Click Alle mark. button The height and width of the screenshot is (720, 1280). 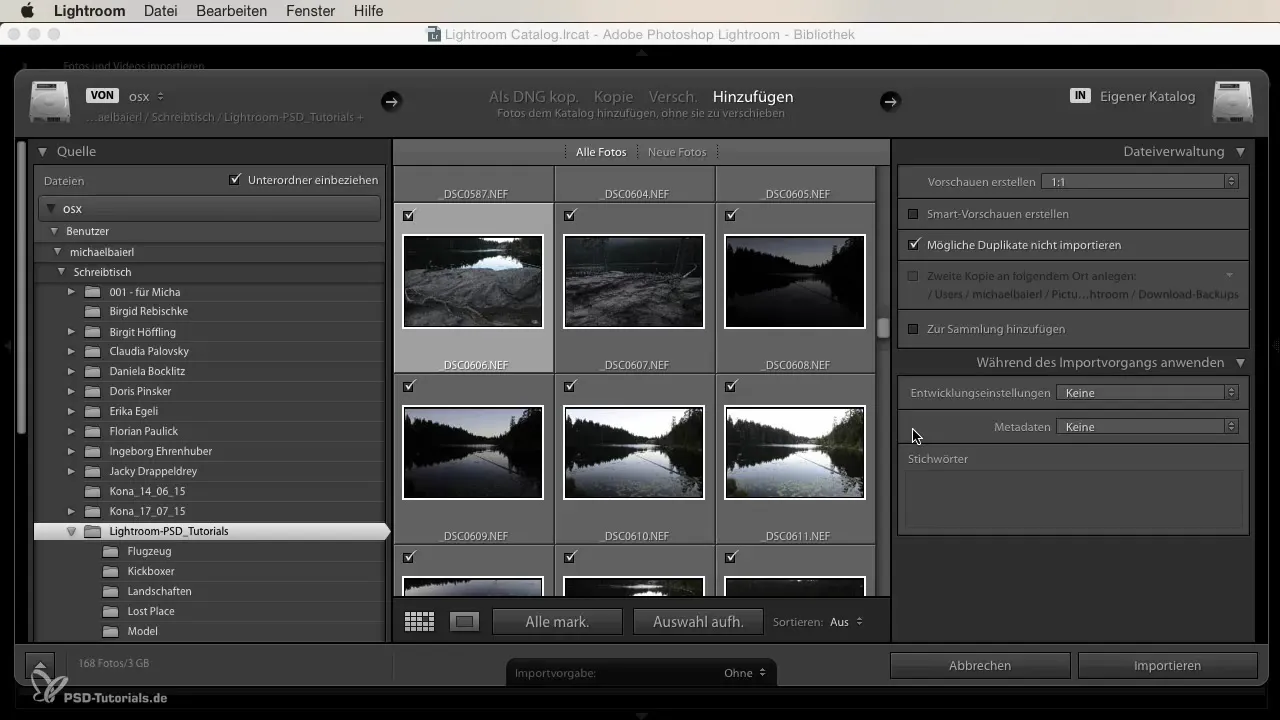point(557,622)
